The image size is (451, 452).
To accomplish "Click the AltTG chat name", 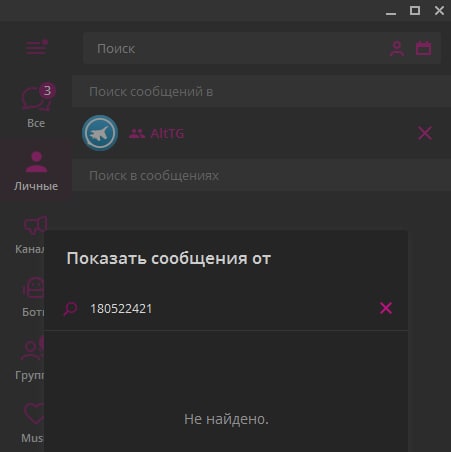I will click(x=167, y=134).
